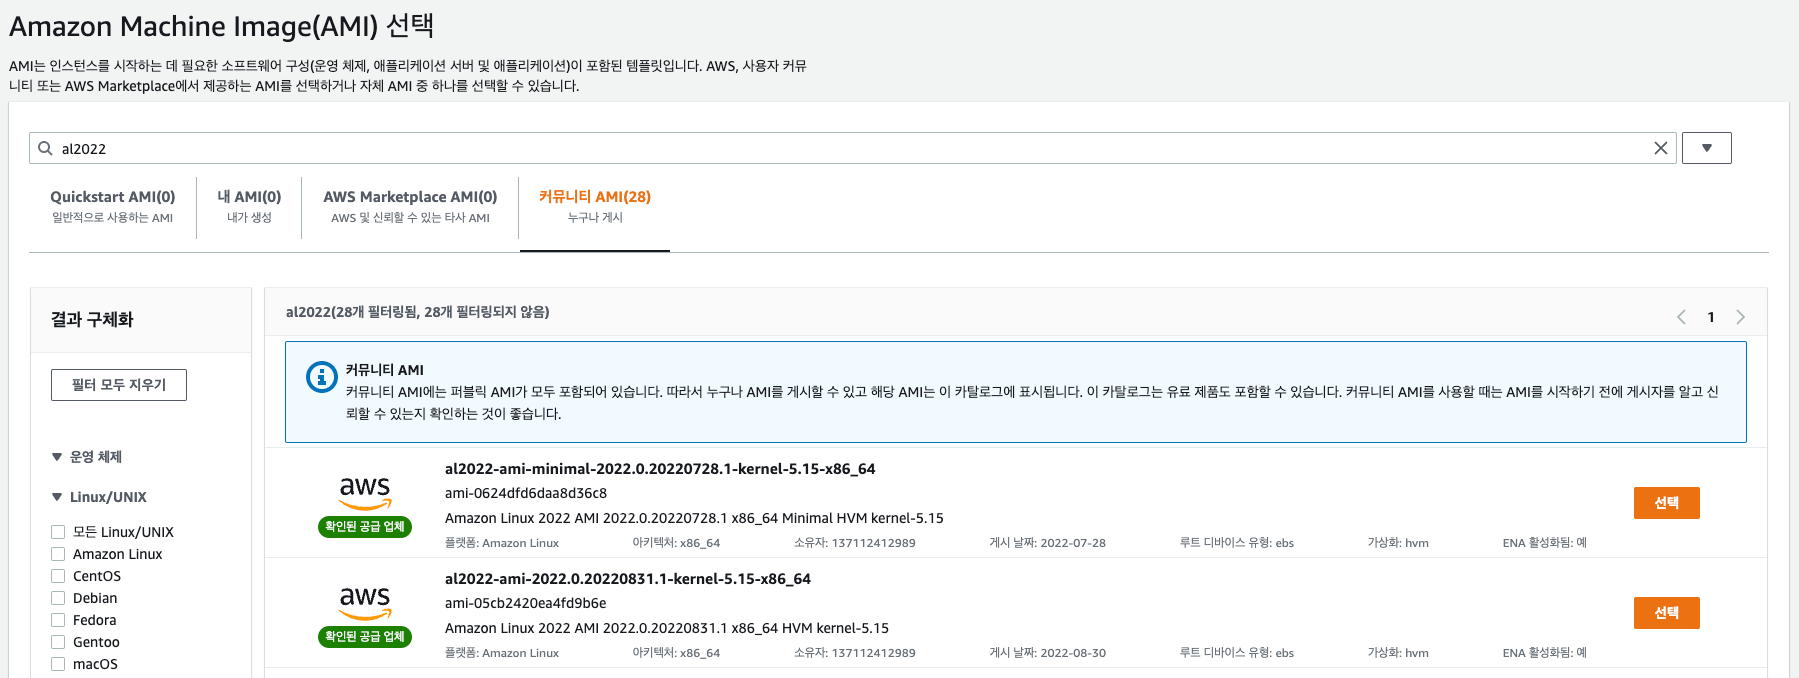The width and height of the screenshot is (1799, 678).
Task: Click AWS logo of al2022-ami-2022.0.20220831.1 entry
Action: (x=365, y=602)
